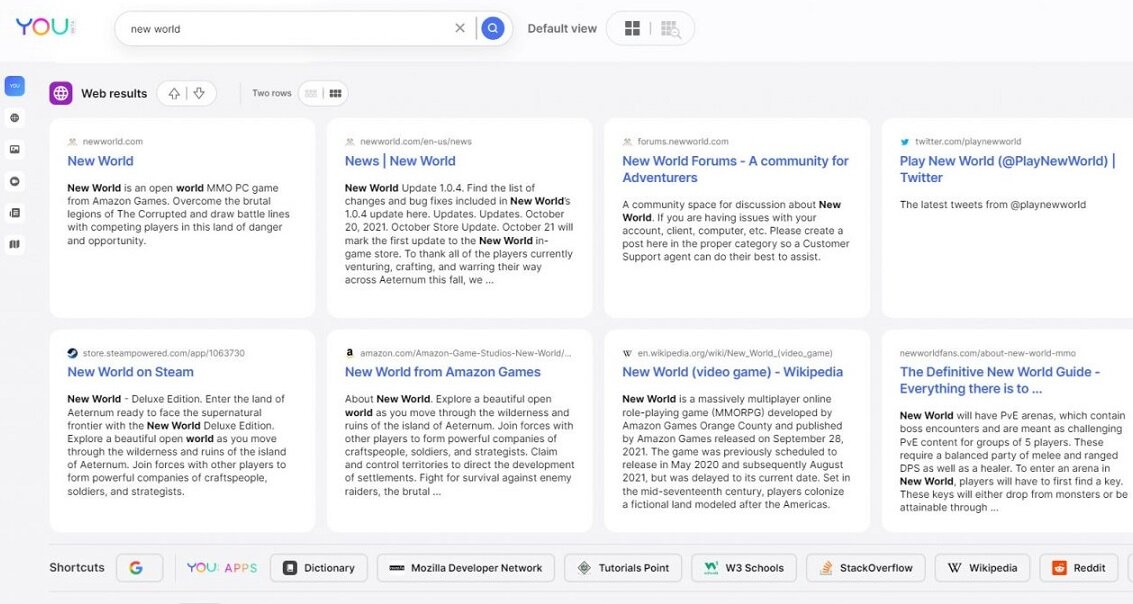Viewport: 1133px width, 604px height.
Task: Switch to the detailed search view icon
Action: [670, 29]
